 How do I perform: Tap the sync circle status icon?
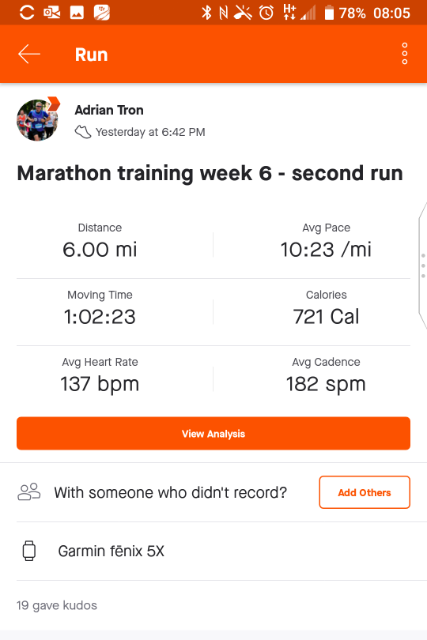27,12
